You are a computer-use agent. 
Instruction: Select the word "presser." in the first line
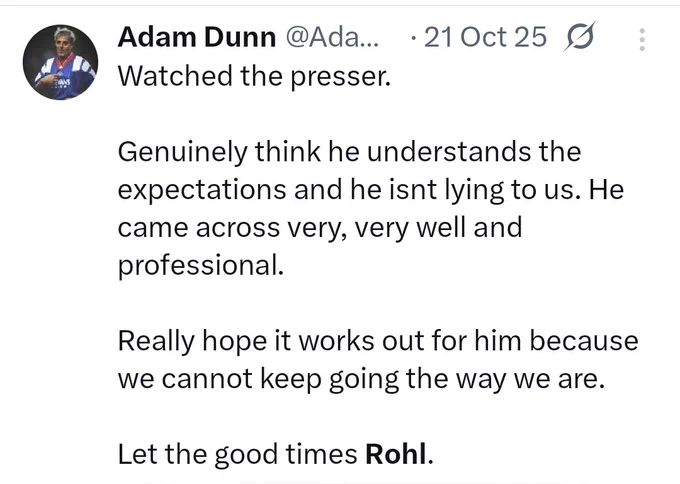click(340, 77)
